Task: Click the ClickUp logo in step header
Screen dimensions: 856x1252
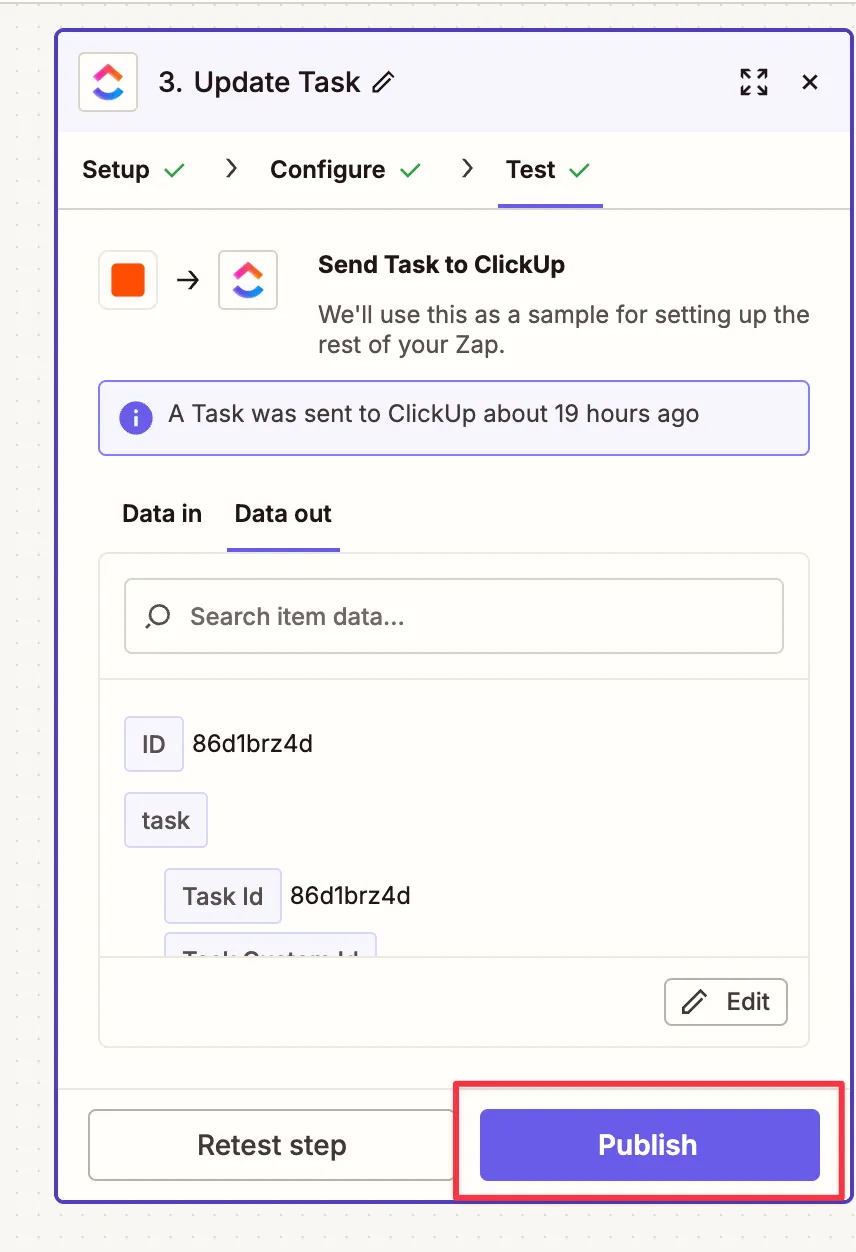Action: [108, 82]
